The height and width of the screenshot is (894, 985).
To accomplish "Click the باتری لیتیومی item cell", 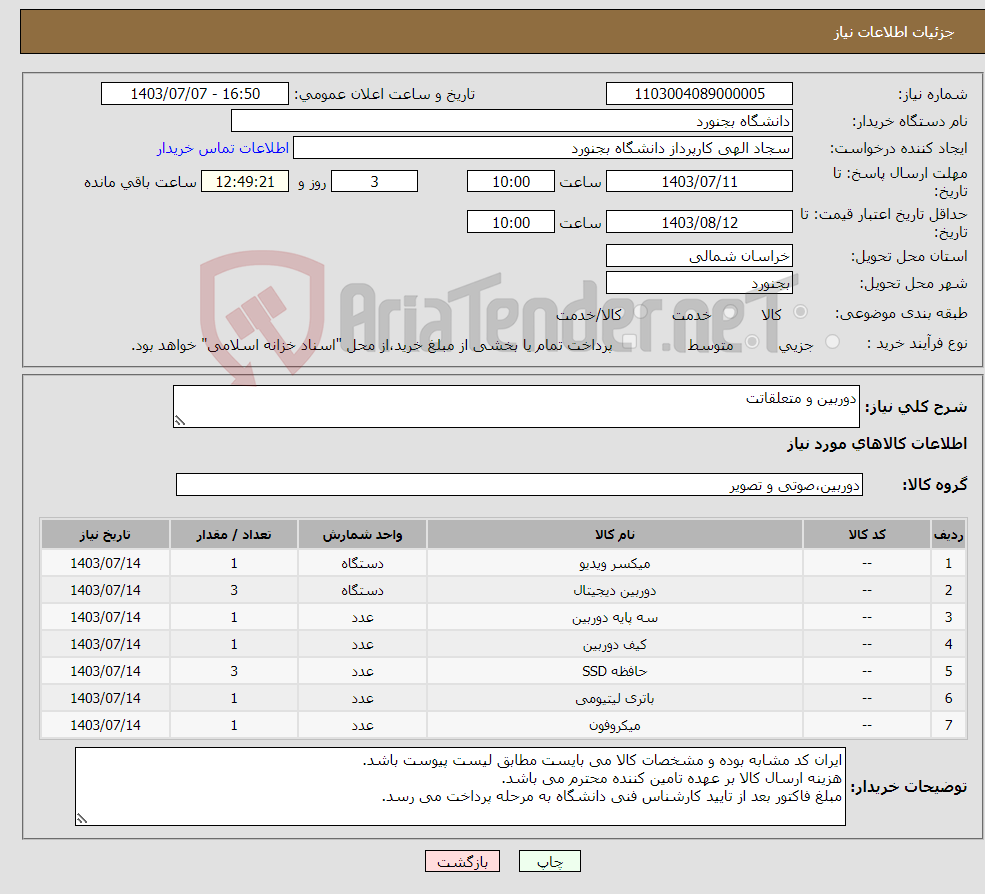I will pyautogui.click(x=615, y=698).
